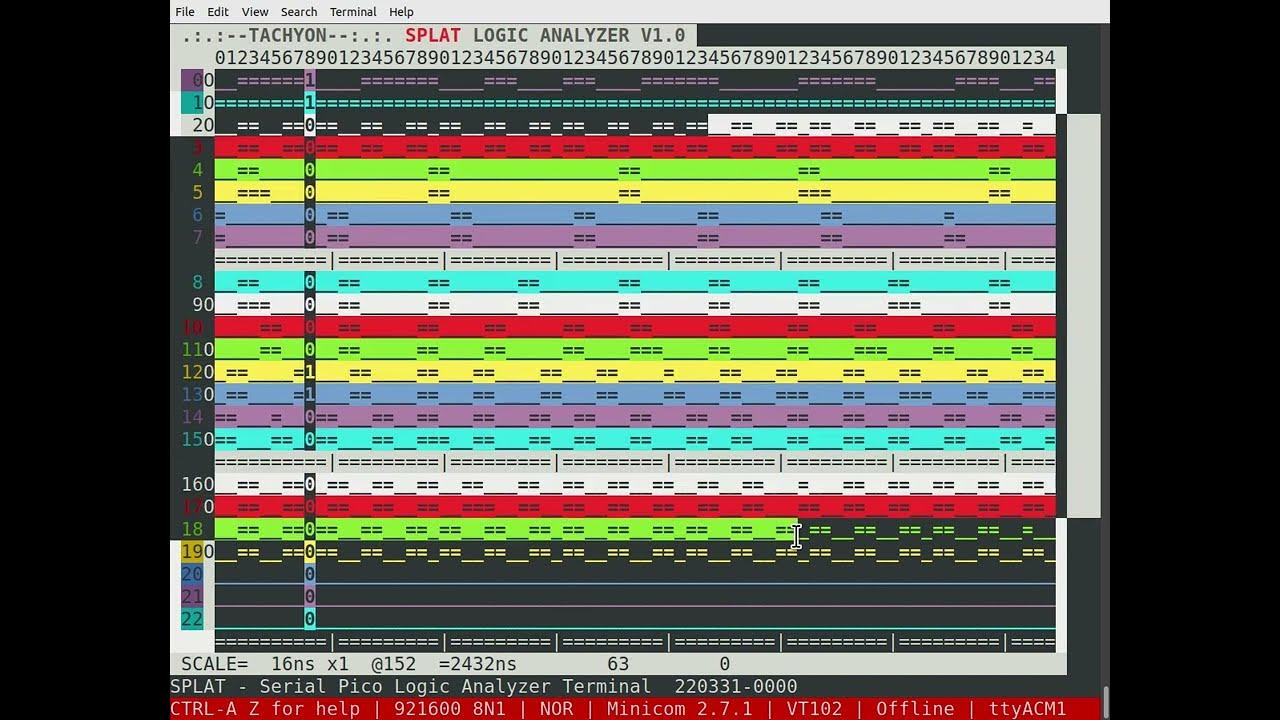Open the Edit menu
This screenshot has width=1280, height=720.
click(x=218, y=12)
